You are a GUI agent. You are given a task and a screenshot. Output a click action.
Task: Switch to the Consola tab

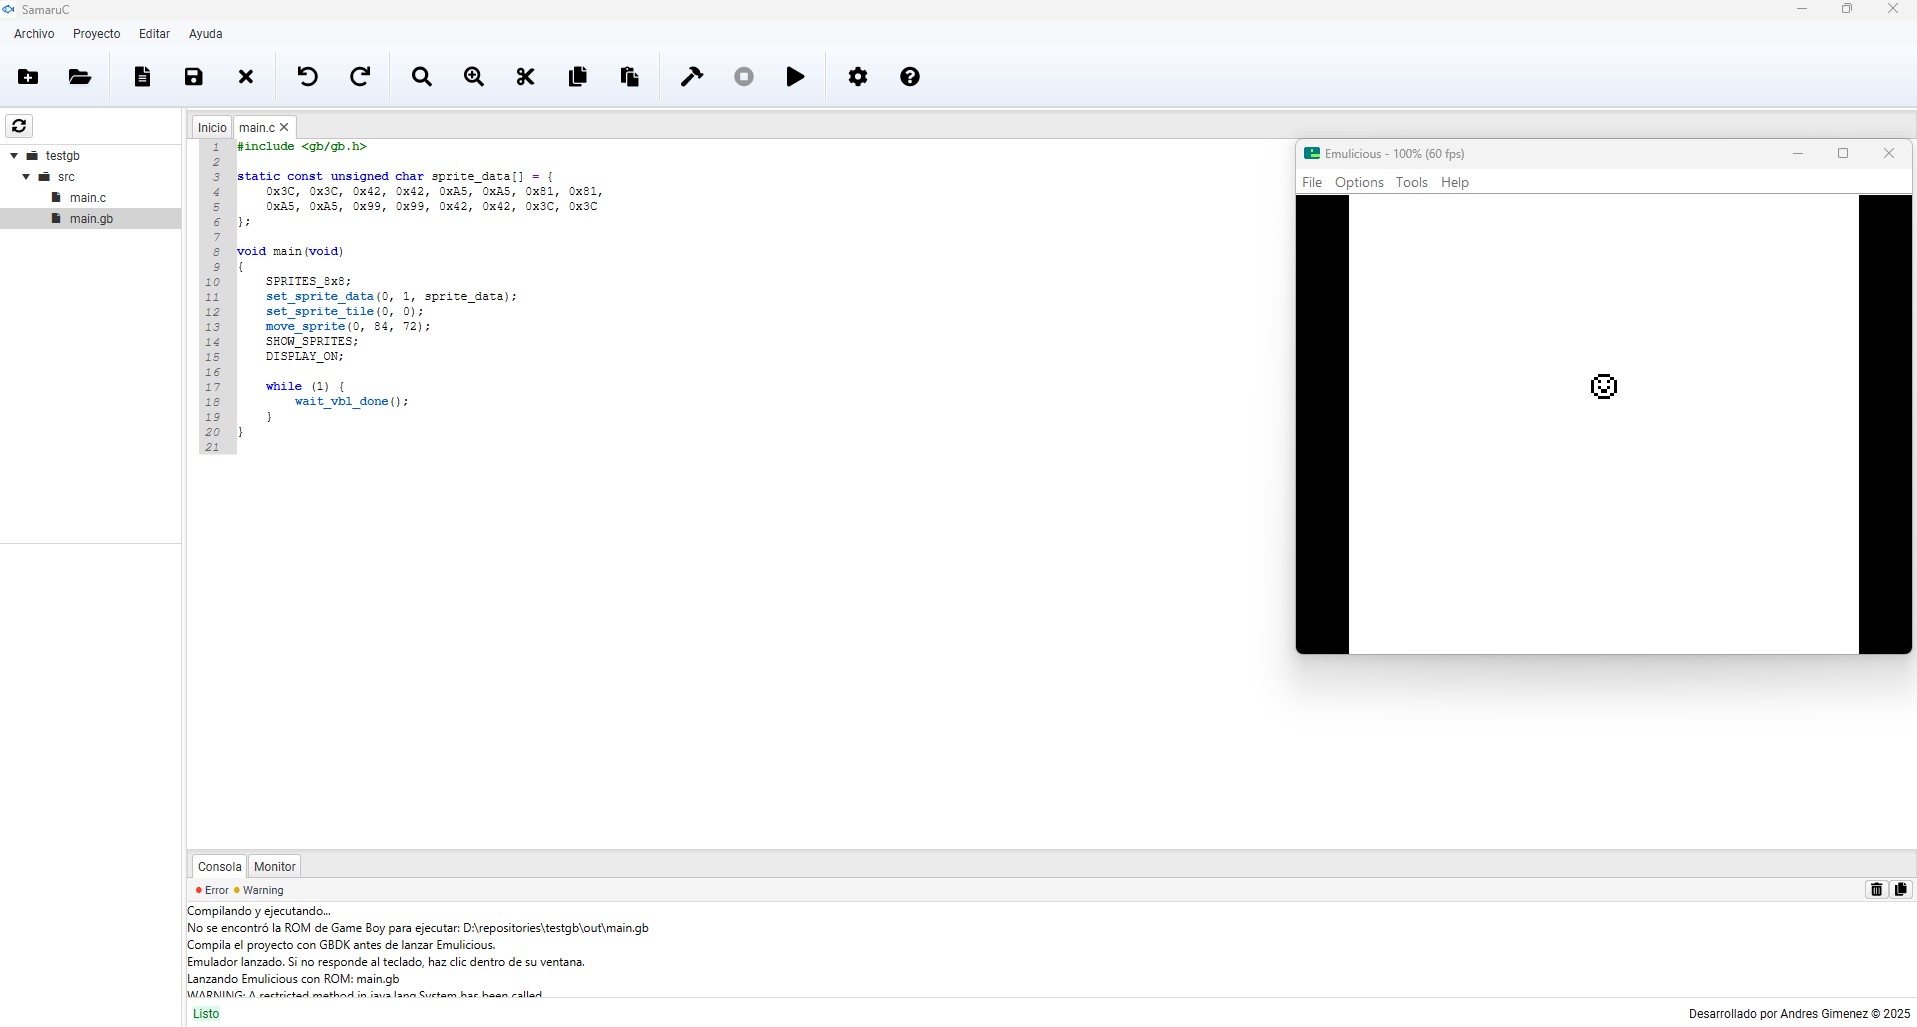coord(219,867)
